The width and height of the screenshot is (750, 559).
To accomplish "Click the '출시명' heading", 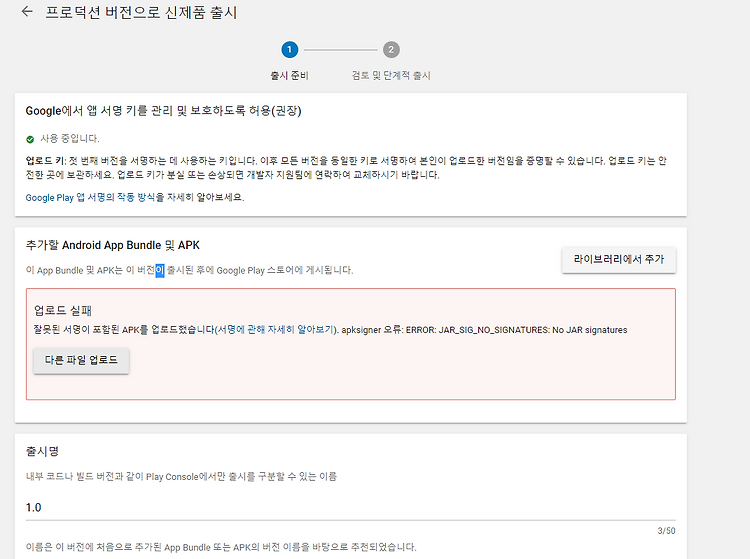I will [42, 451].
